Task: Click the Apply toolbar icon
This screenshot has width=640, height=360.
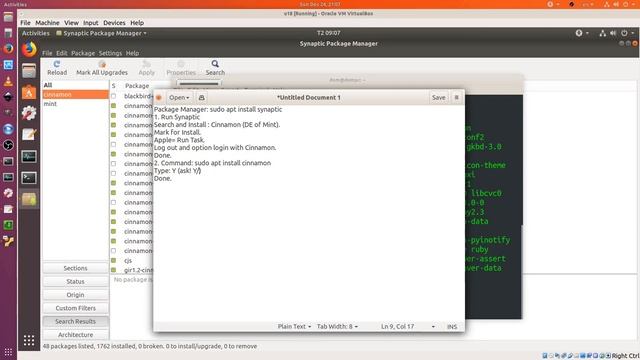Action: (x=147, y=64)
